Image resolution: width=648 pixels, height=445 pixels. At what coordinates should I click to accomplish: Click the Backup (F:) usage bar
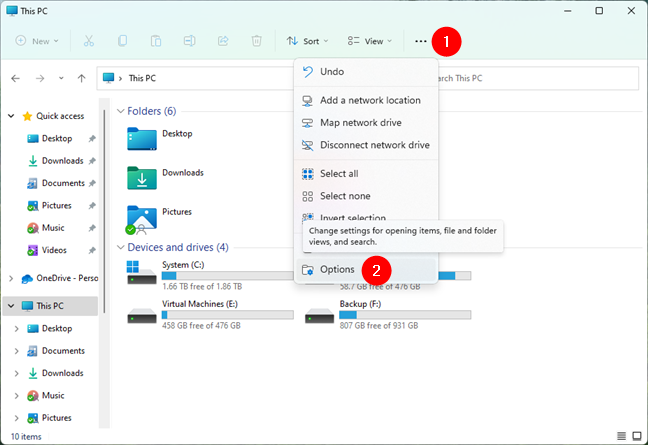405,315
